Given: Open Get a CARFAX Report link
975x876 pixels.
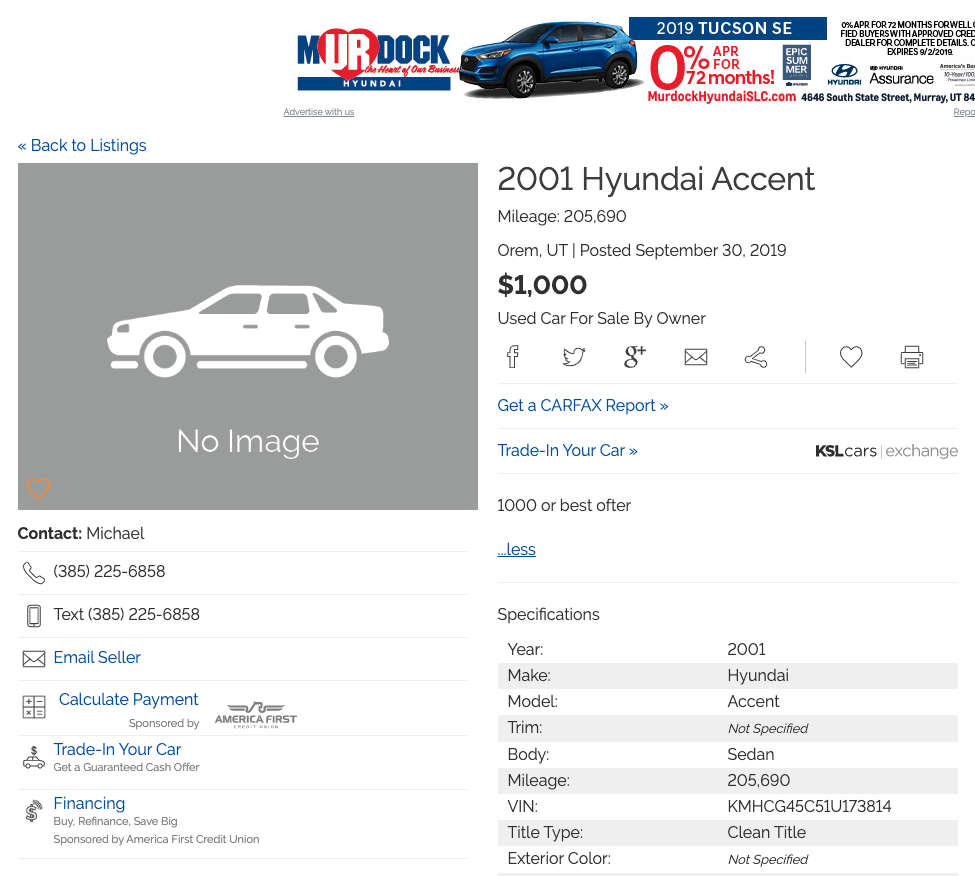Looking at the screenshot, I should pyautogui.click(x=583, y=405).
